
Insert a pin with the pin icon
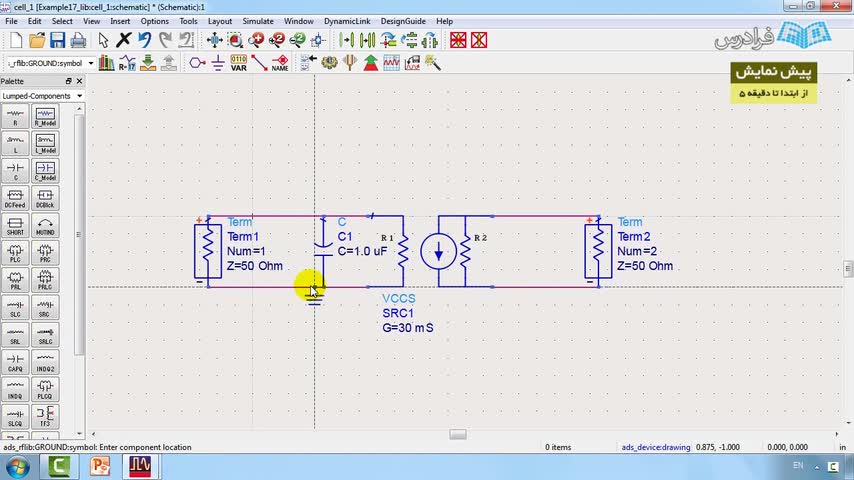(197, 63)
